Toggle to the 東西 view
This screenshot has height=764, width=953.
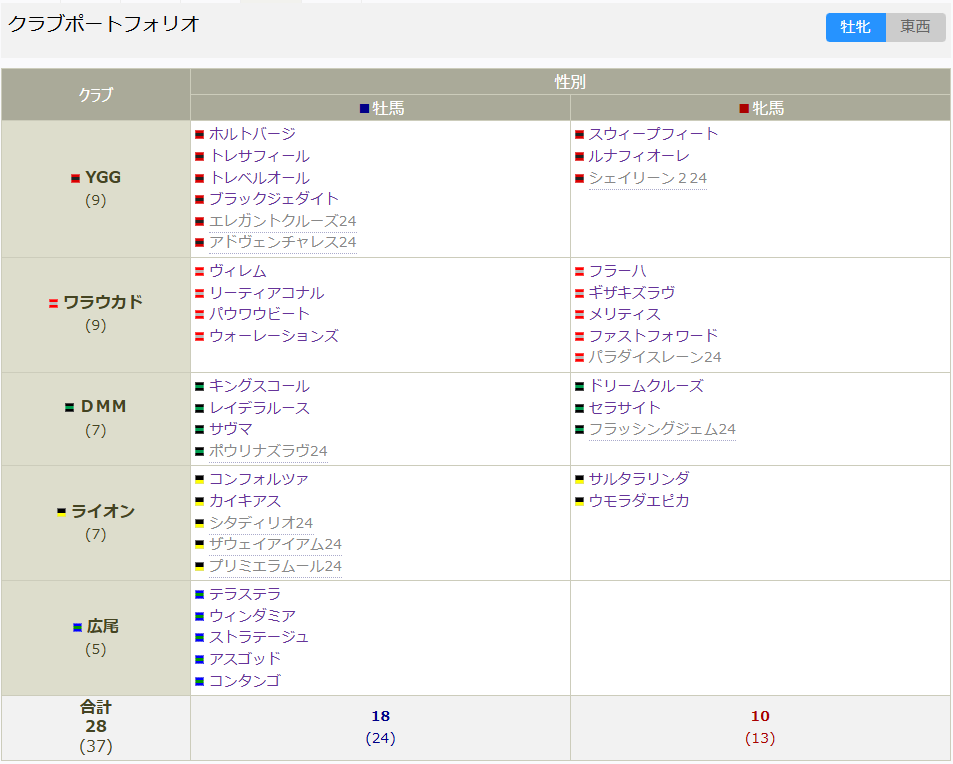(x=918, y=27)
